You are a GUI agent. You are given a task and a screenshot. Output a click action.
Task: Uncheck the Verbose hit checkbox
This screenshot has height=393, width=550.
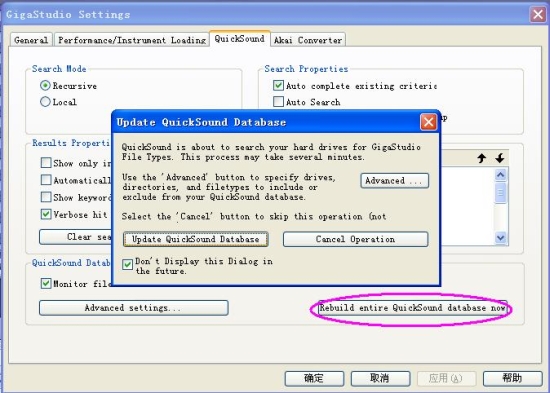coord(46,214)
